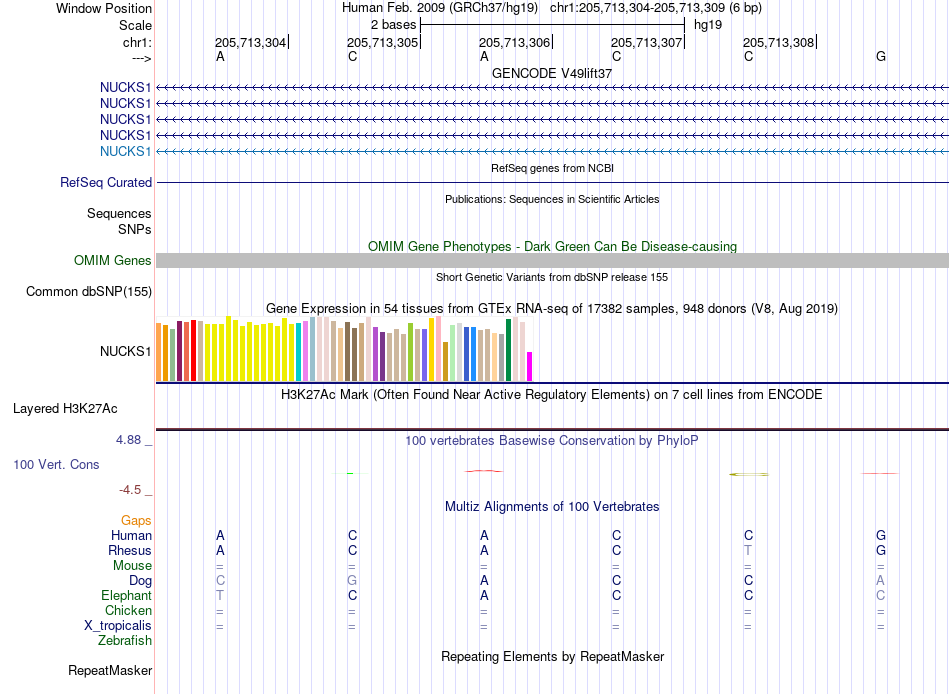Click the 205,713,306 position on the ruler

pyautogui.click(x=514, y=42)
